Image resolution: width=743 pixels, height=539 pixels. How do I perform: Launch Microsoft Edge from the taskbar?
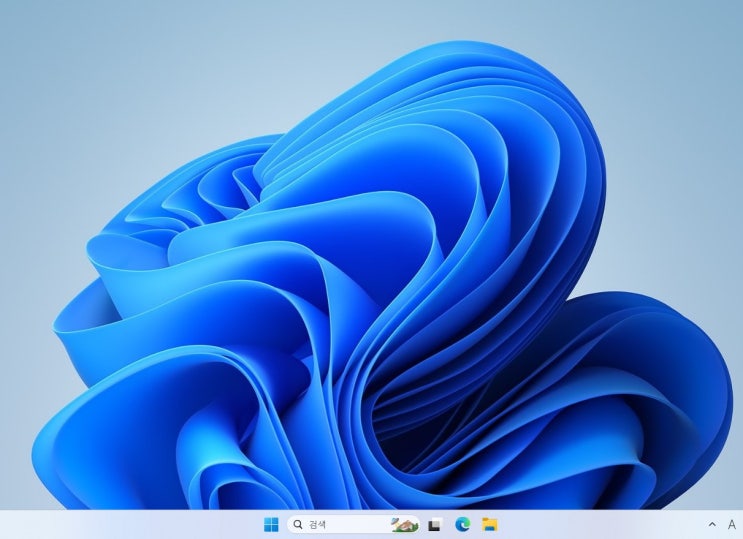462,524
